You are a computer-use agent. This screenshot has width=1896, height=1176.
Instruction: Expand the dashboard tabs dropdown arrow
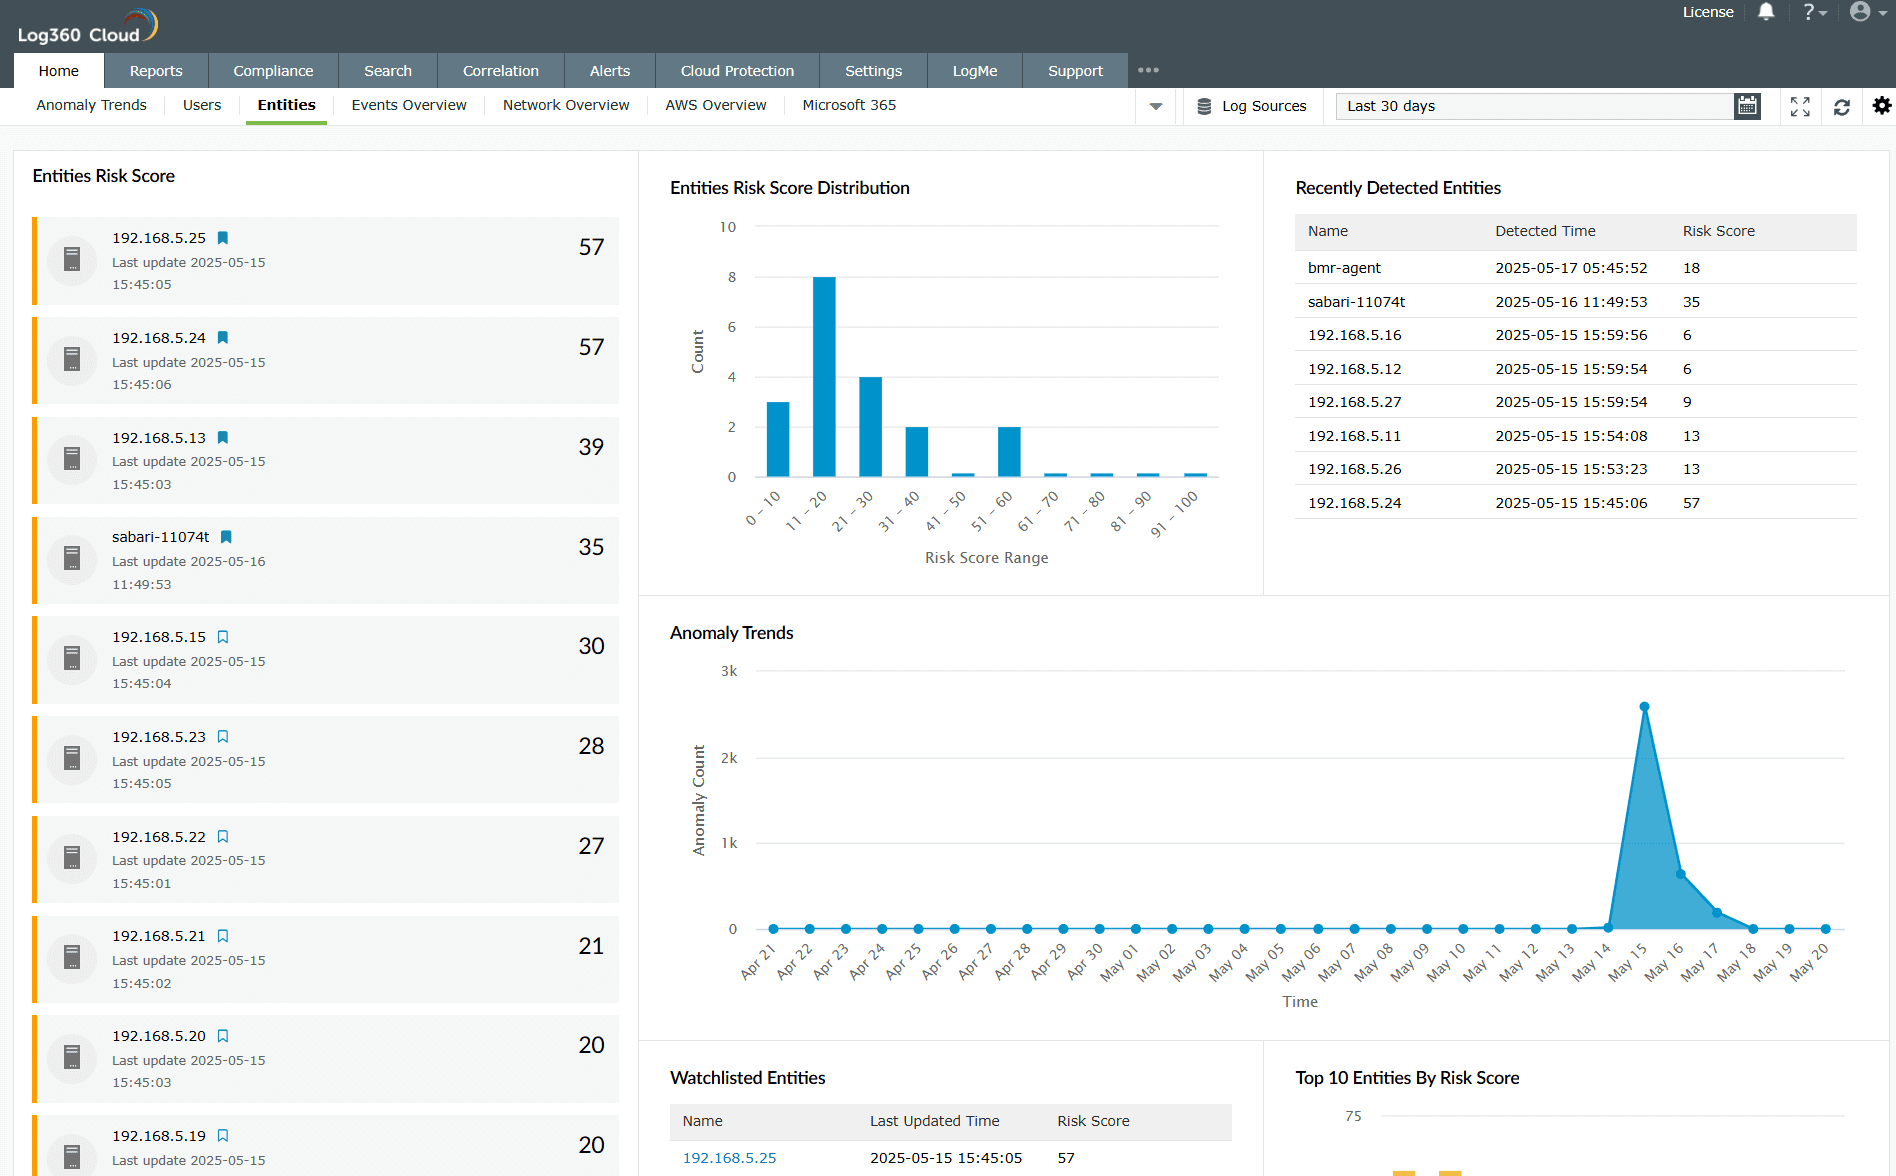tap(1156, 106)
